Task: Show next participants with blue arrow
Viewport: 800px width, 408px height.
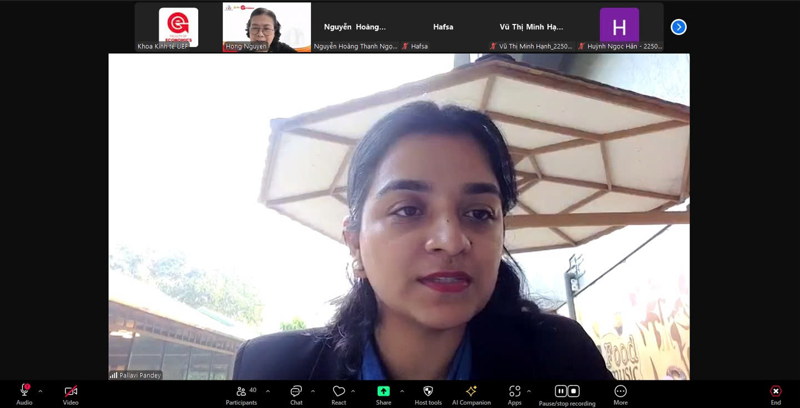Action: [x=678, y=27]
